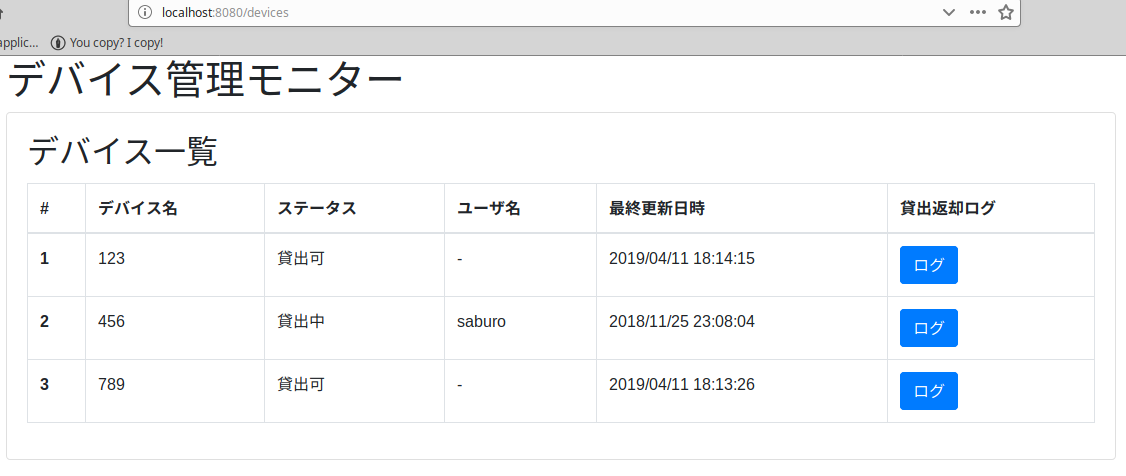Open the page actions three-dot menu

click(x=978, y=13)
